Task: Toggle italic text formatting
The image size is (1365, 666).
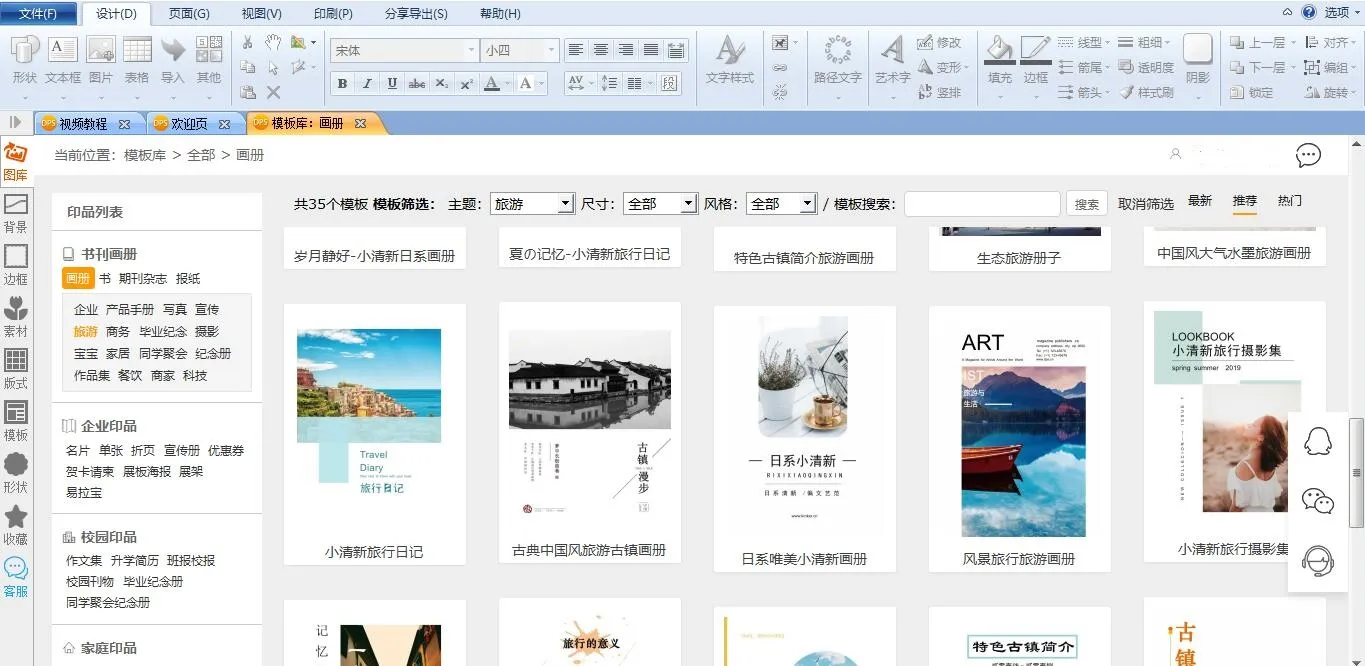Action: (x=367, y=83)
